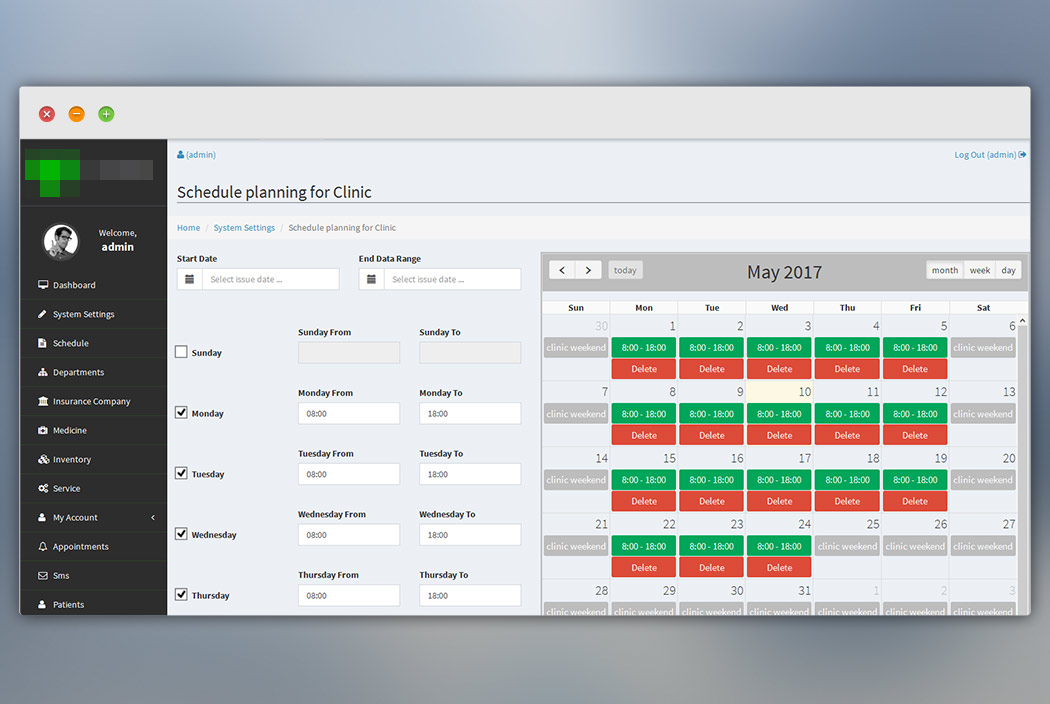This screenshot has width=1050, height=704.
Task: Open the Departments hierarchy icon
Action: (43, 372)
